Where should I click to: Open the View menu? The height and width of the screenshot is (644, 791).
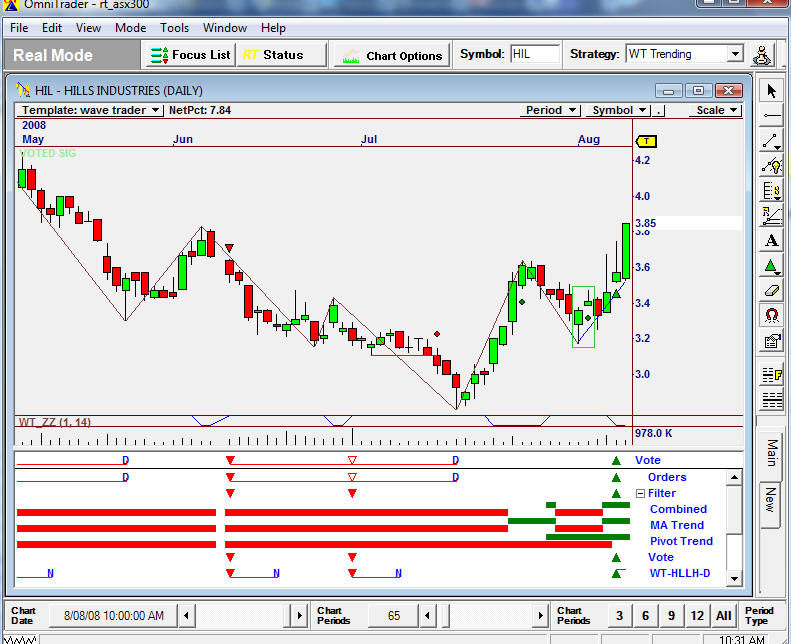[x=88, y=28]
